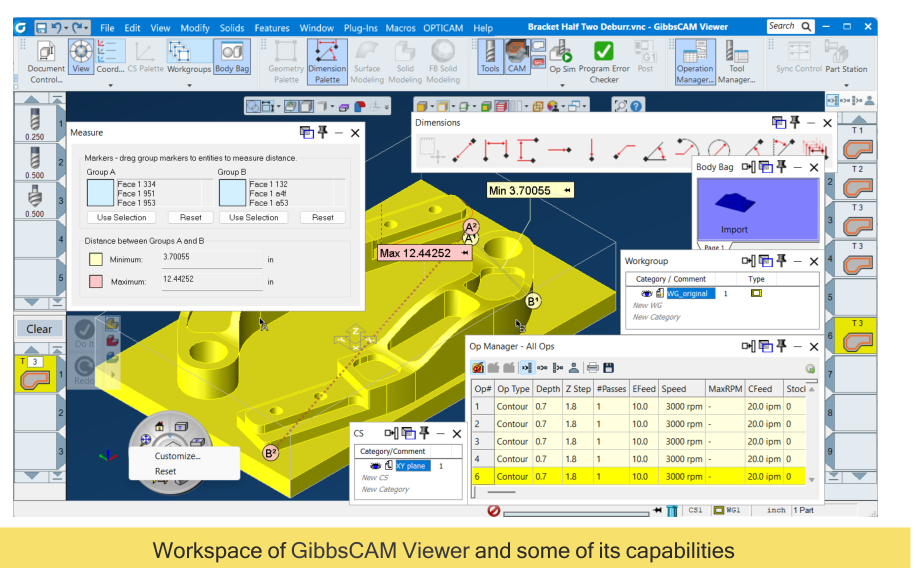Open the Operation Manager
The image size is (915, 585).
(x=694, y=62)
